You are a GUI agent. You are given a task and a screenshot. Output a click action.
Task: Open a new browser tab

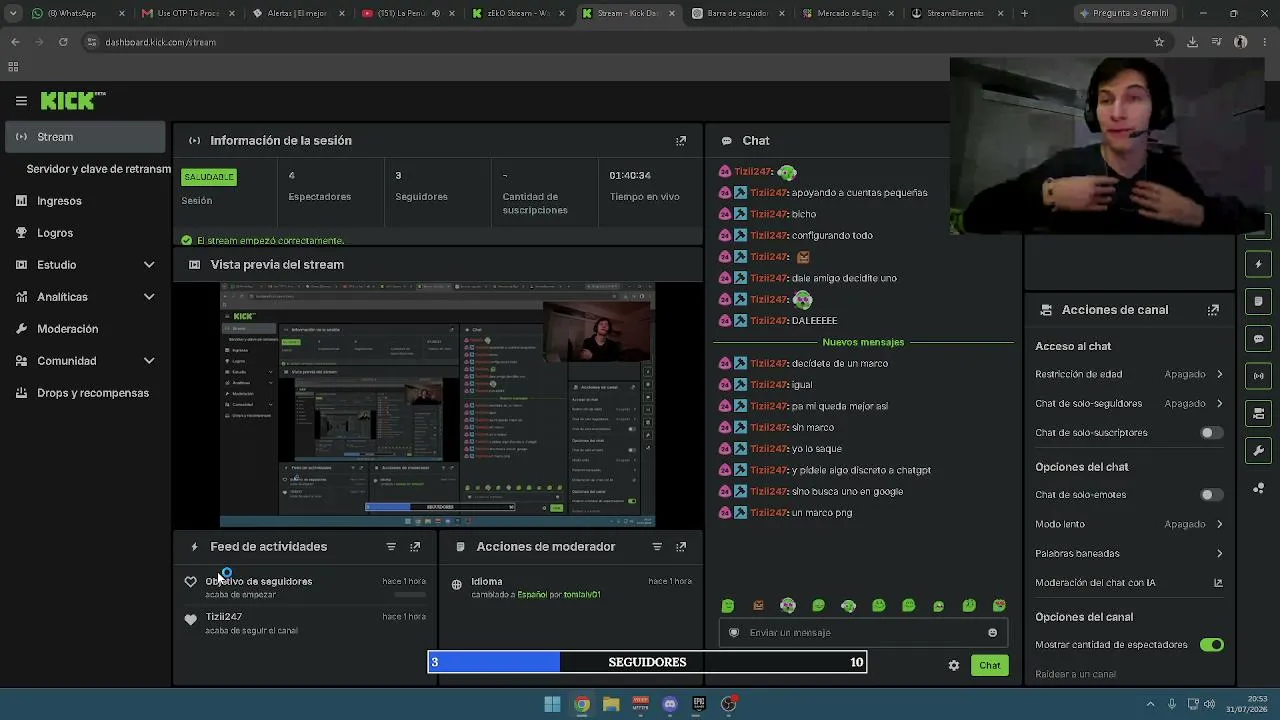click(1024, 13)
